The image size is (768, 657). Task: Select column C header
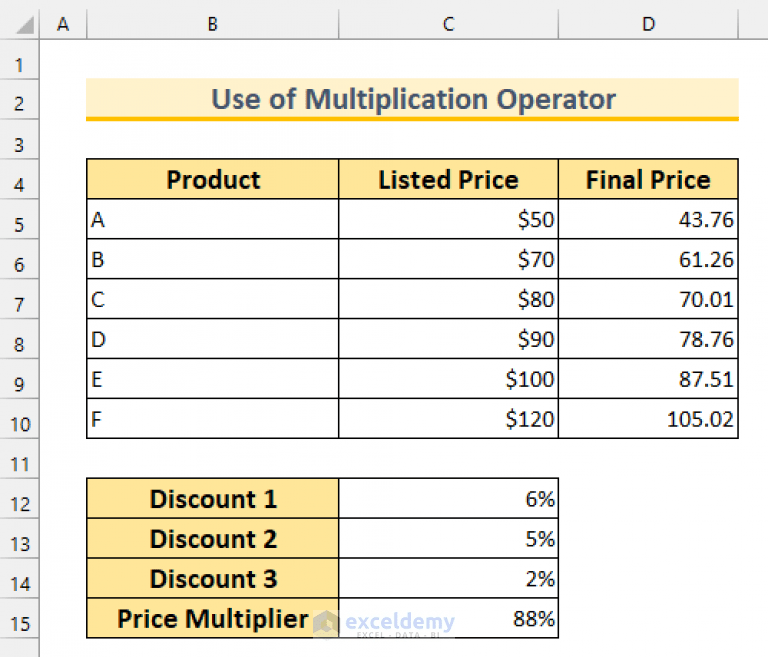click(449, 24)
